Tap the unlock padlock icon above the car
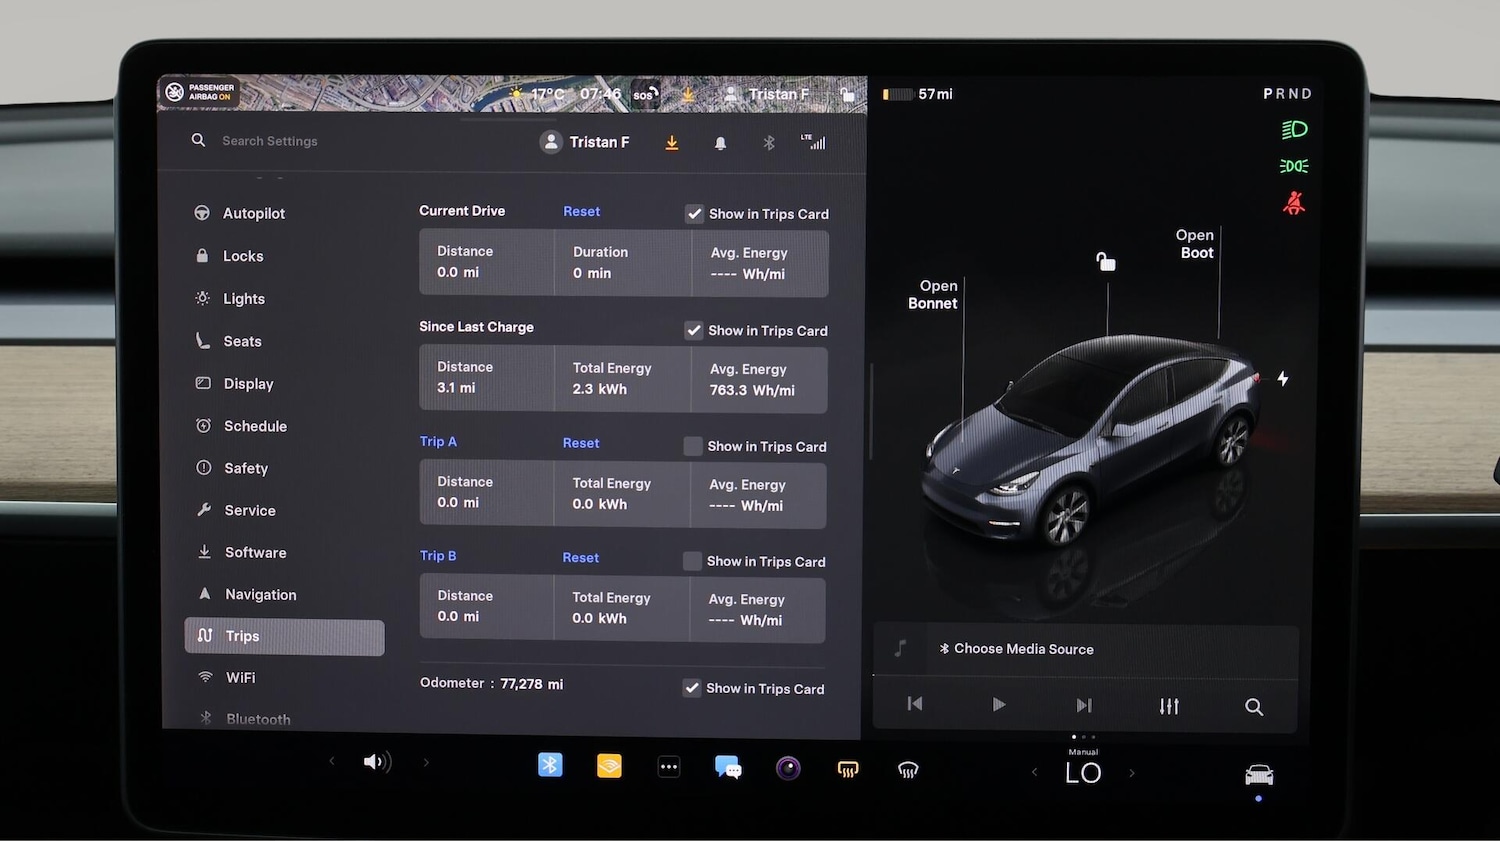 [1105, 262]
